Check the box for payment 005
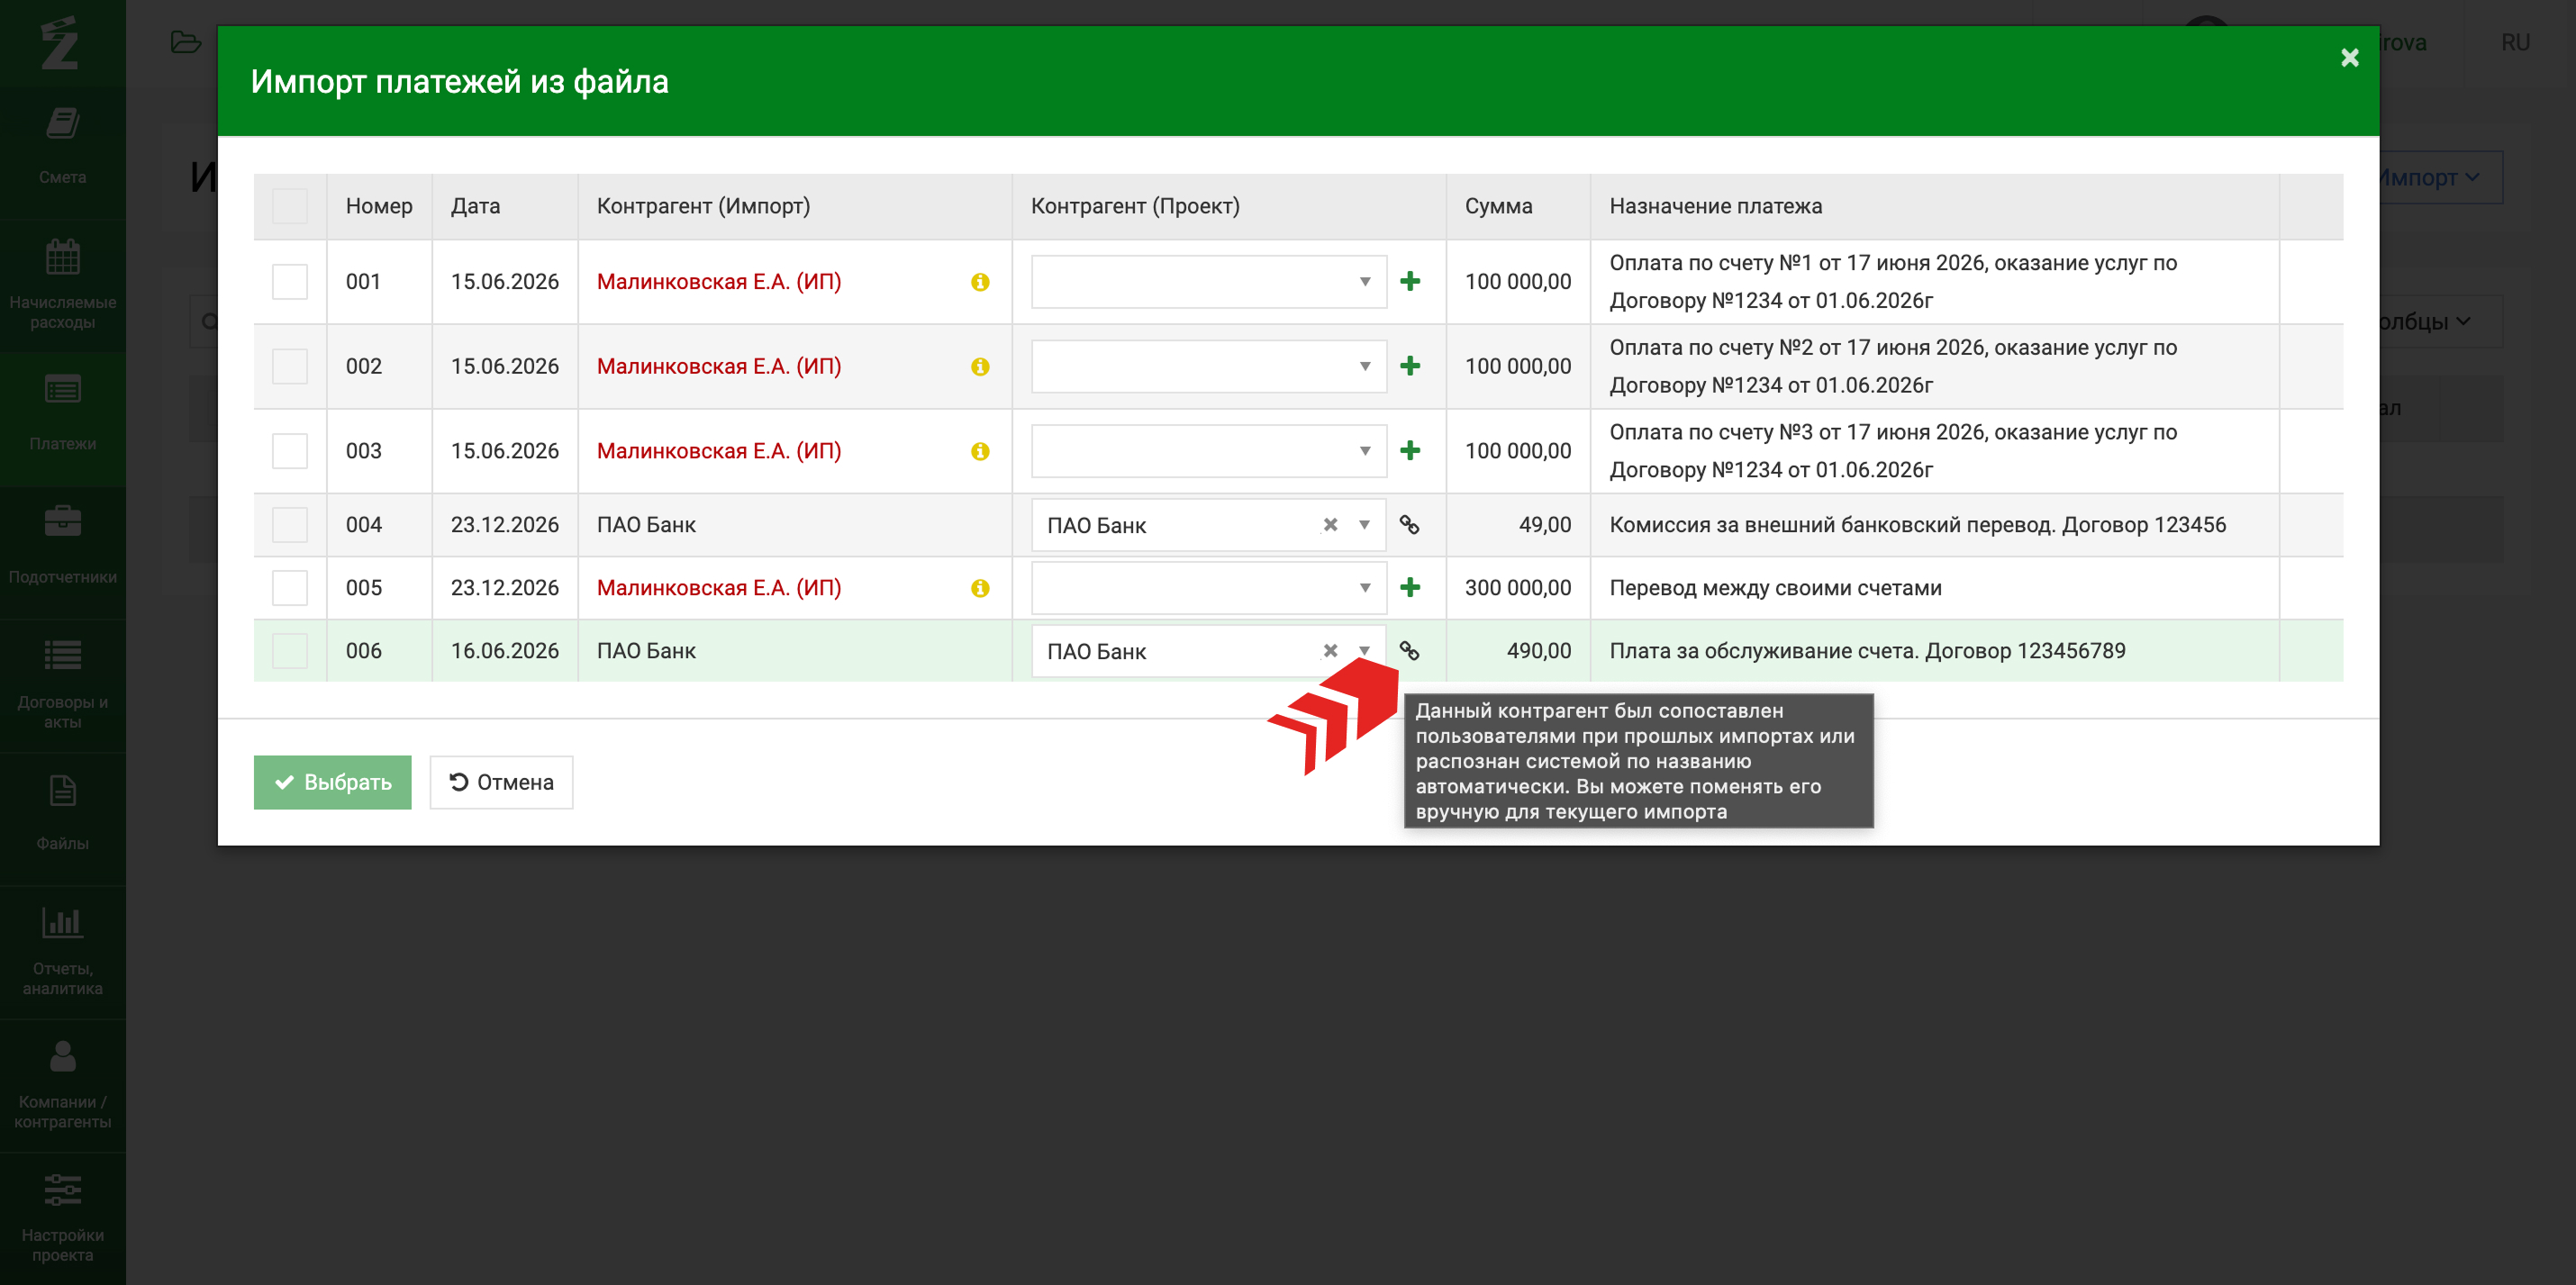 pos(290,588)
